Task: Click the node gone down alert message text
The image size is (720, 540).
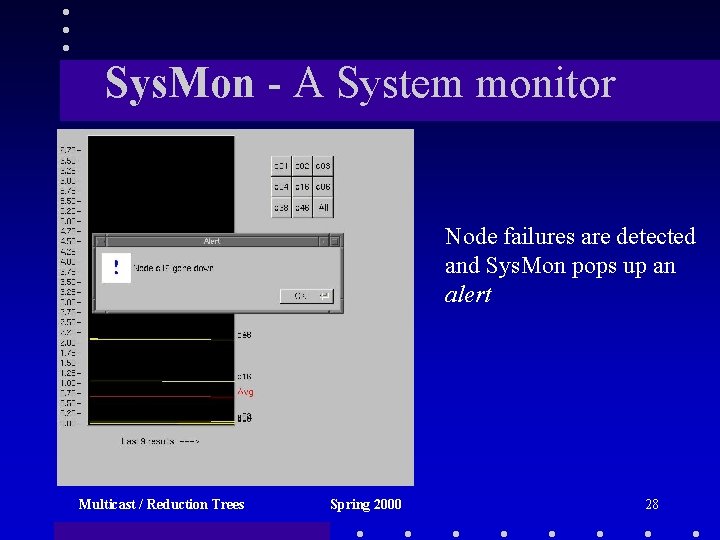Action: pyautogui.click(x=173, y=268)
